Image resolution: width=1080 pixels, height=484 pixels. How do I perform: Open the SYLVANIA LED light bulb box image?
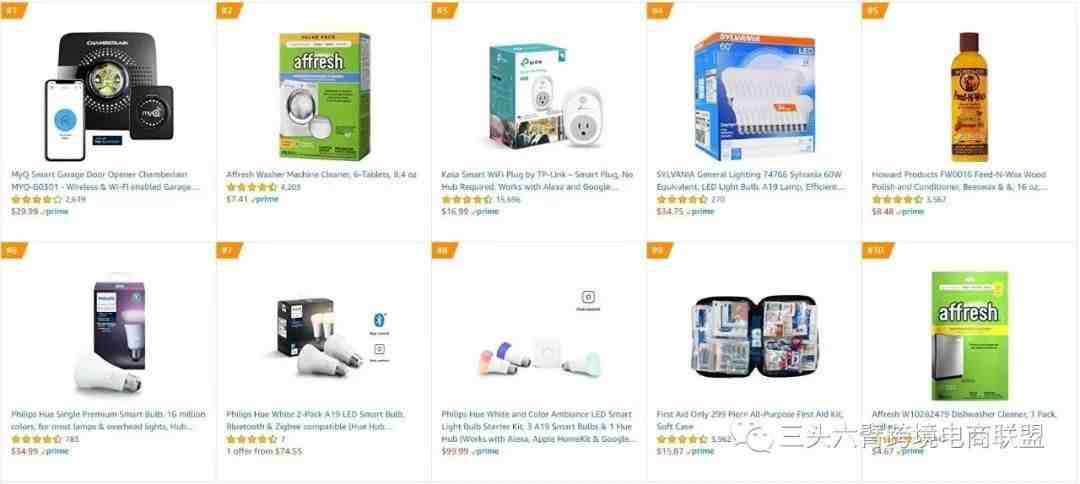tap(754, 96)
